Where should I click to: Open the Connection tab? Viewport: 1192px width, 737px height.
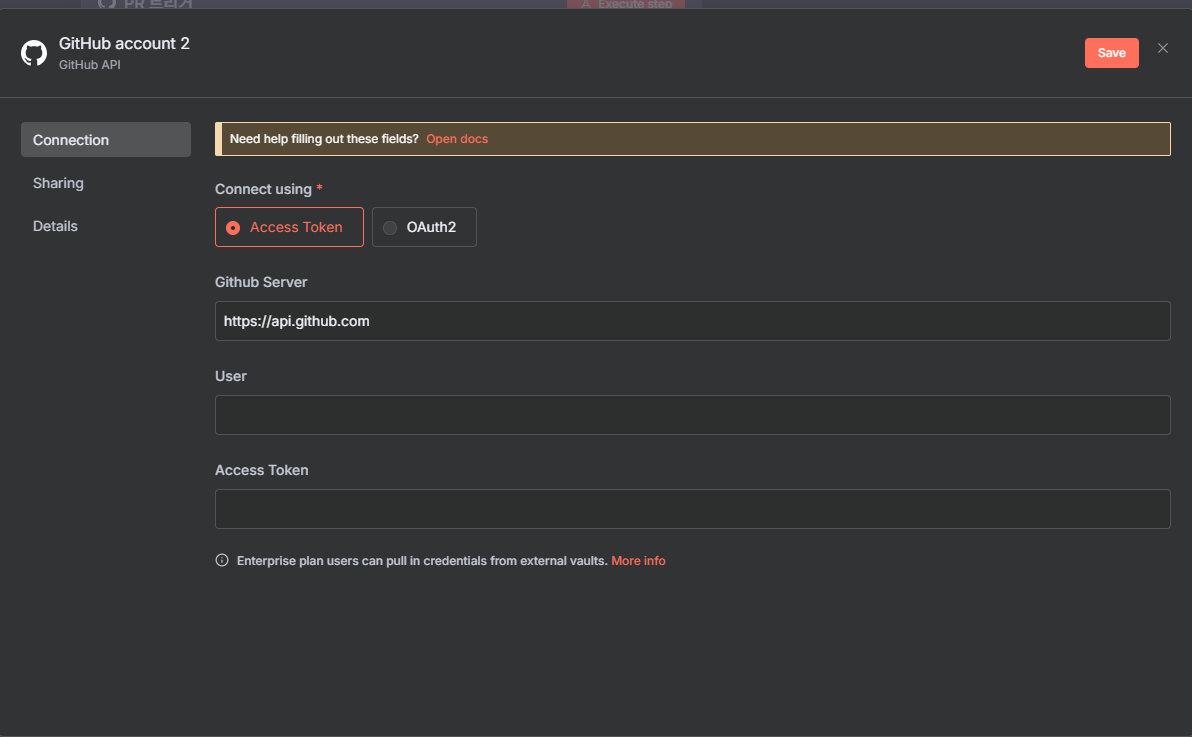106,140
